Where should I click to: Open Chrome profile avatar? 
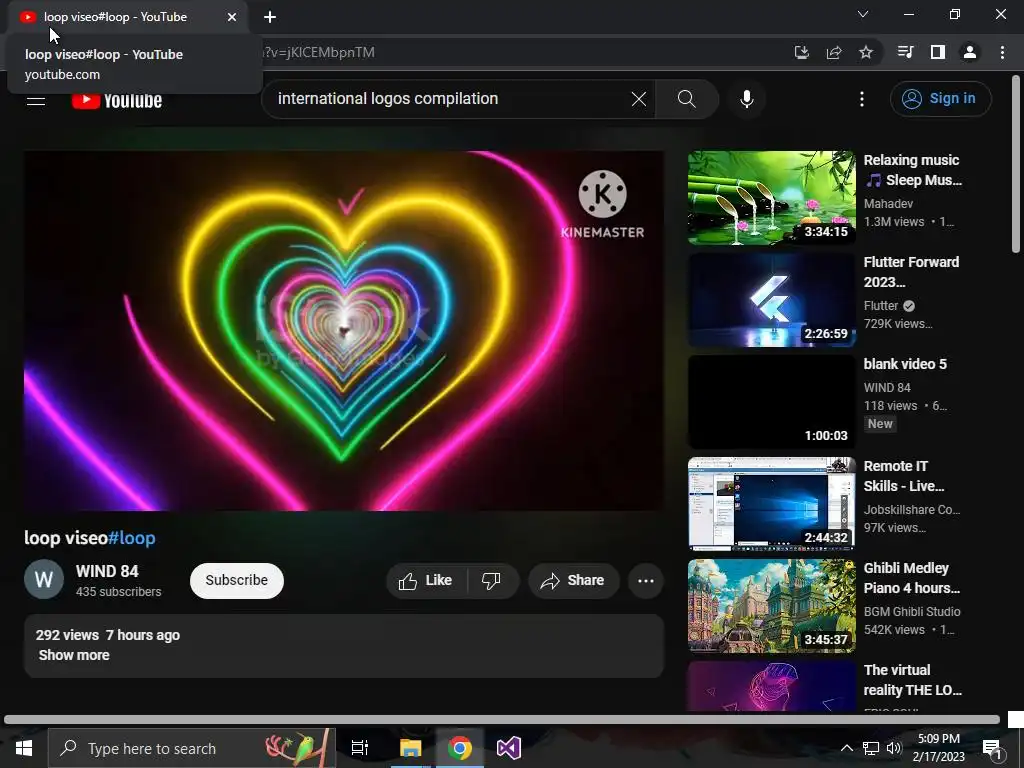click(x=970, y=52)
